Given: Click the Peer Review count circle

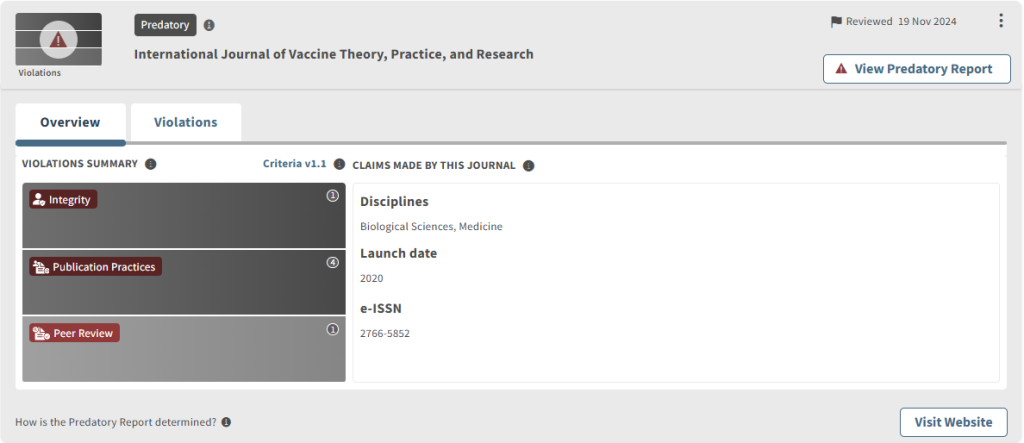Looking at the screenshot, I should click(x=333, y=329).
